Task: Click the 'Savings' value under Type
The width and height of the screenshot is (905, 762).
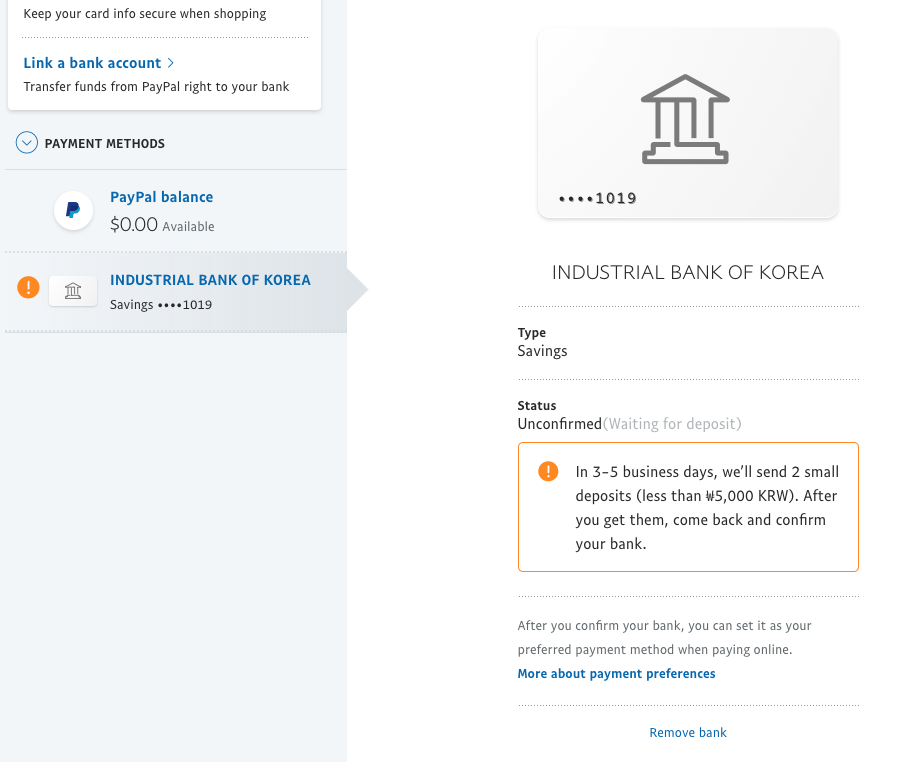Action: [542, 351]
